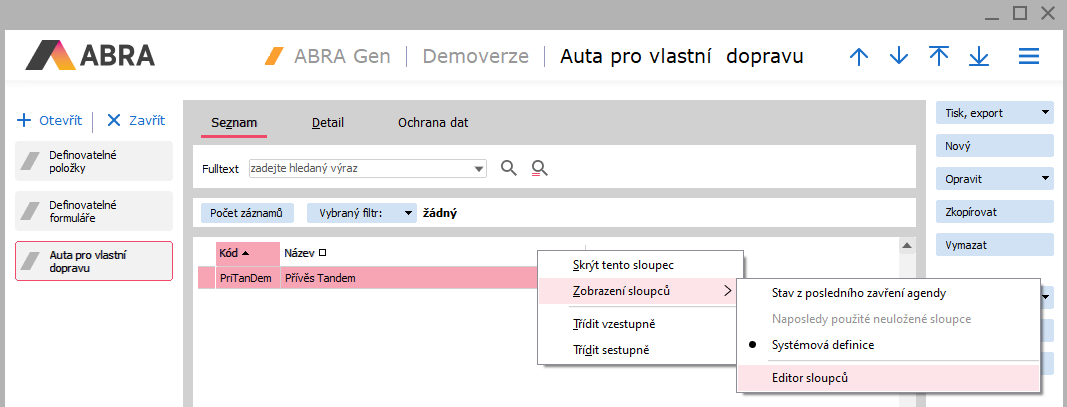The width and height of the screenshot is (1067, 407).
Task: Open the fulltext search history dropdown
Action: [x=479, y=169]
